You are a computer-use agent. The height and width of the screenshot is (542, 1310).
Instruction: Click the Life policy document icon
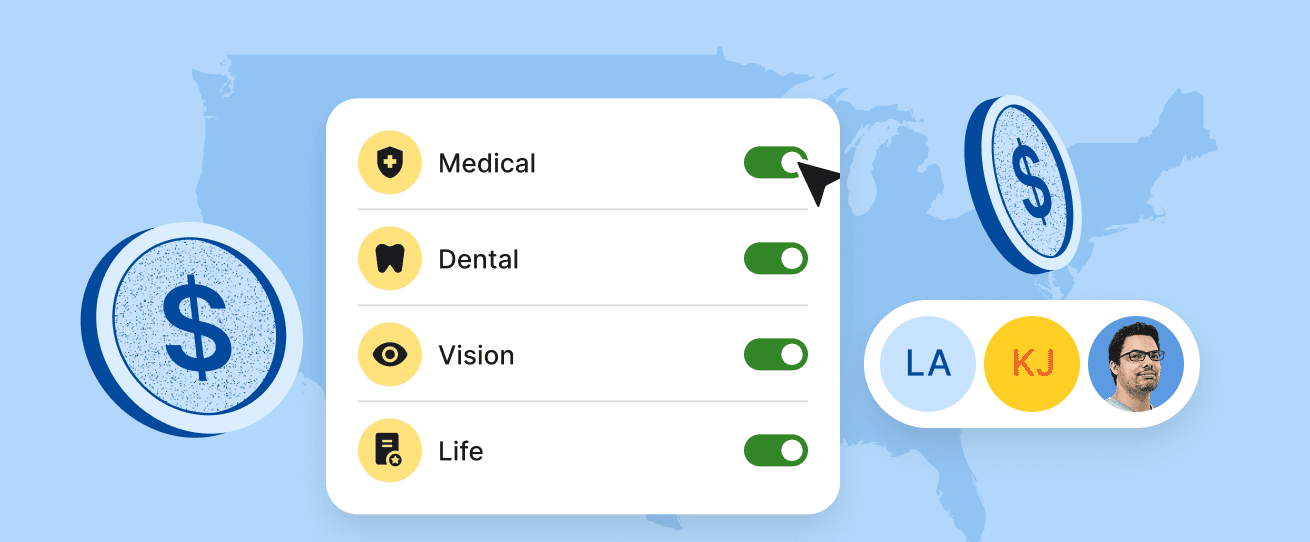tap(389, 451)
